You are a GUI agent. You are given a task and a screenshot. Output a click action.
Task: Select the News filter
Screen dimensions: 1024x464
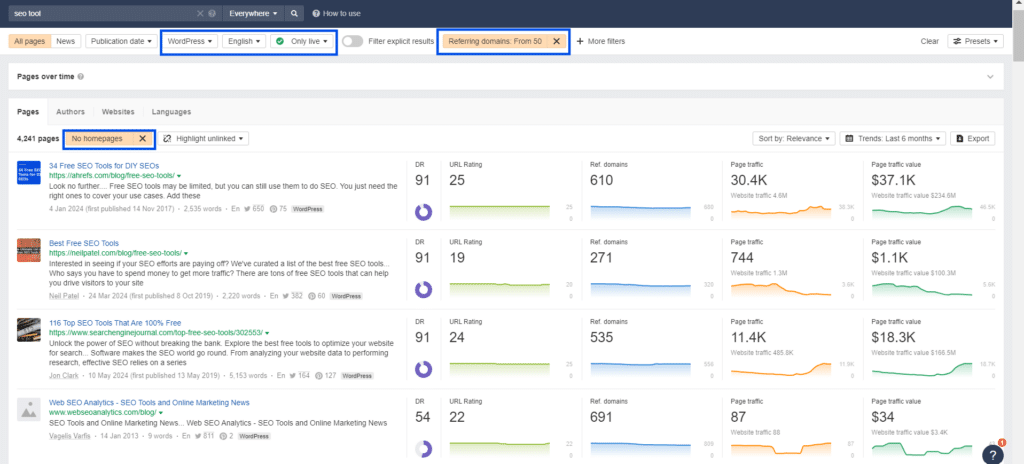65,41
